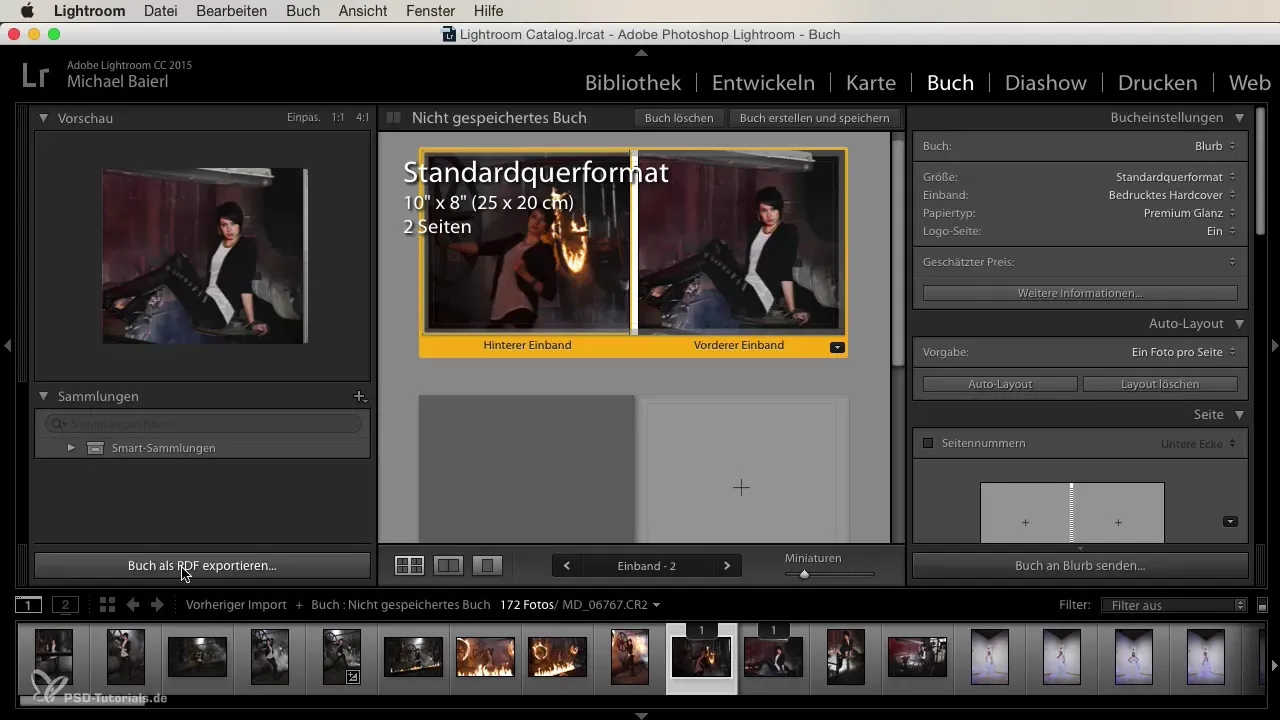
Task: Activate main window display button 1
Action: click(29, 605)
